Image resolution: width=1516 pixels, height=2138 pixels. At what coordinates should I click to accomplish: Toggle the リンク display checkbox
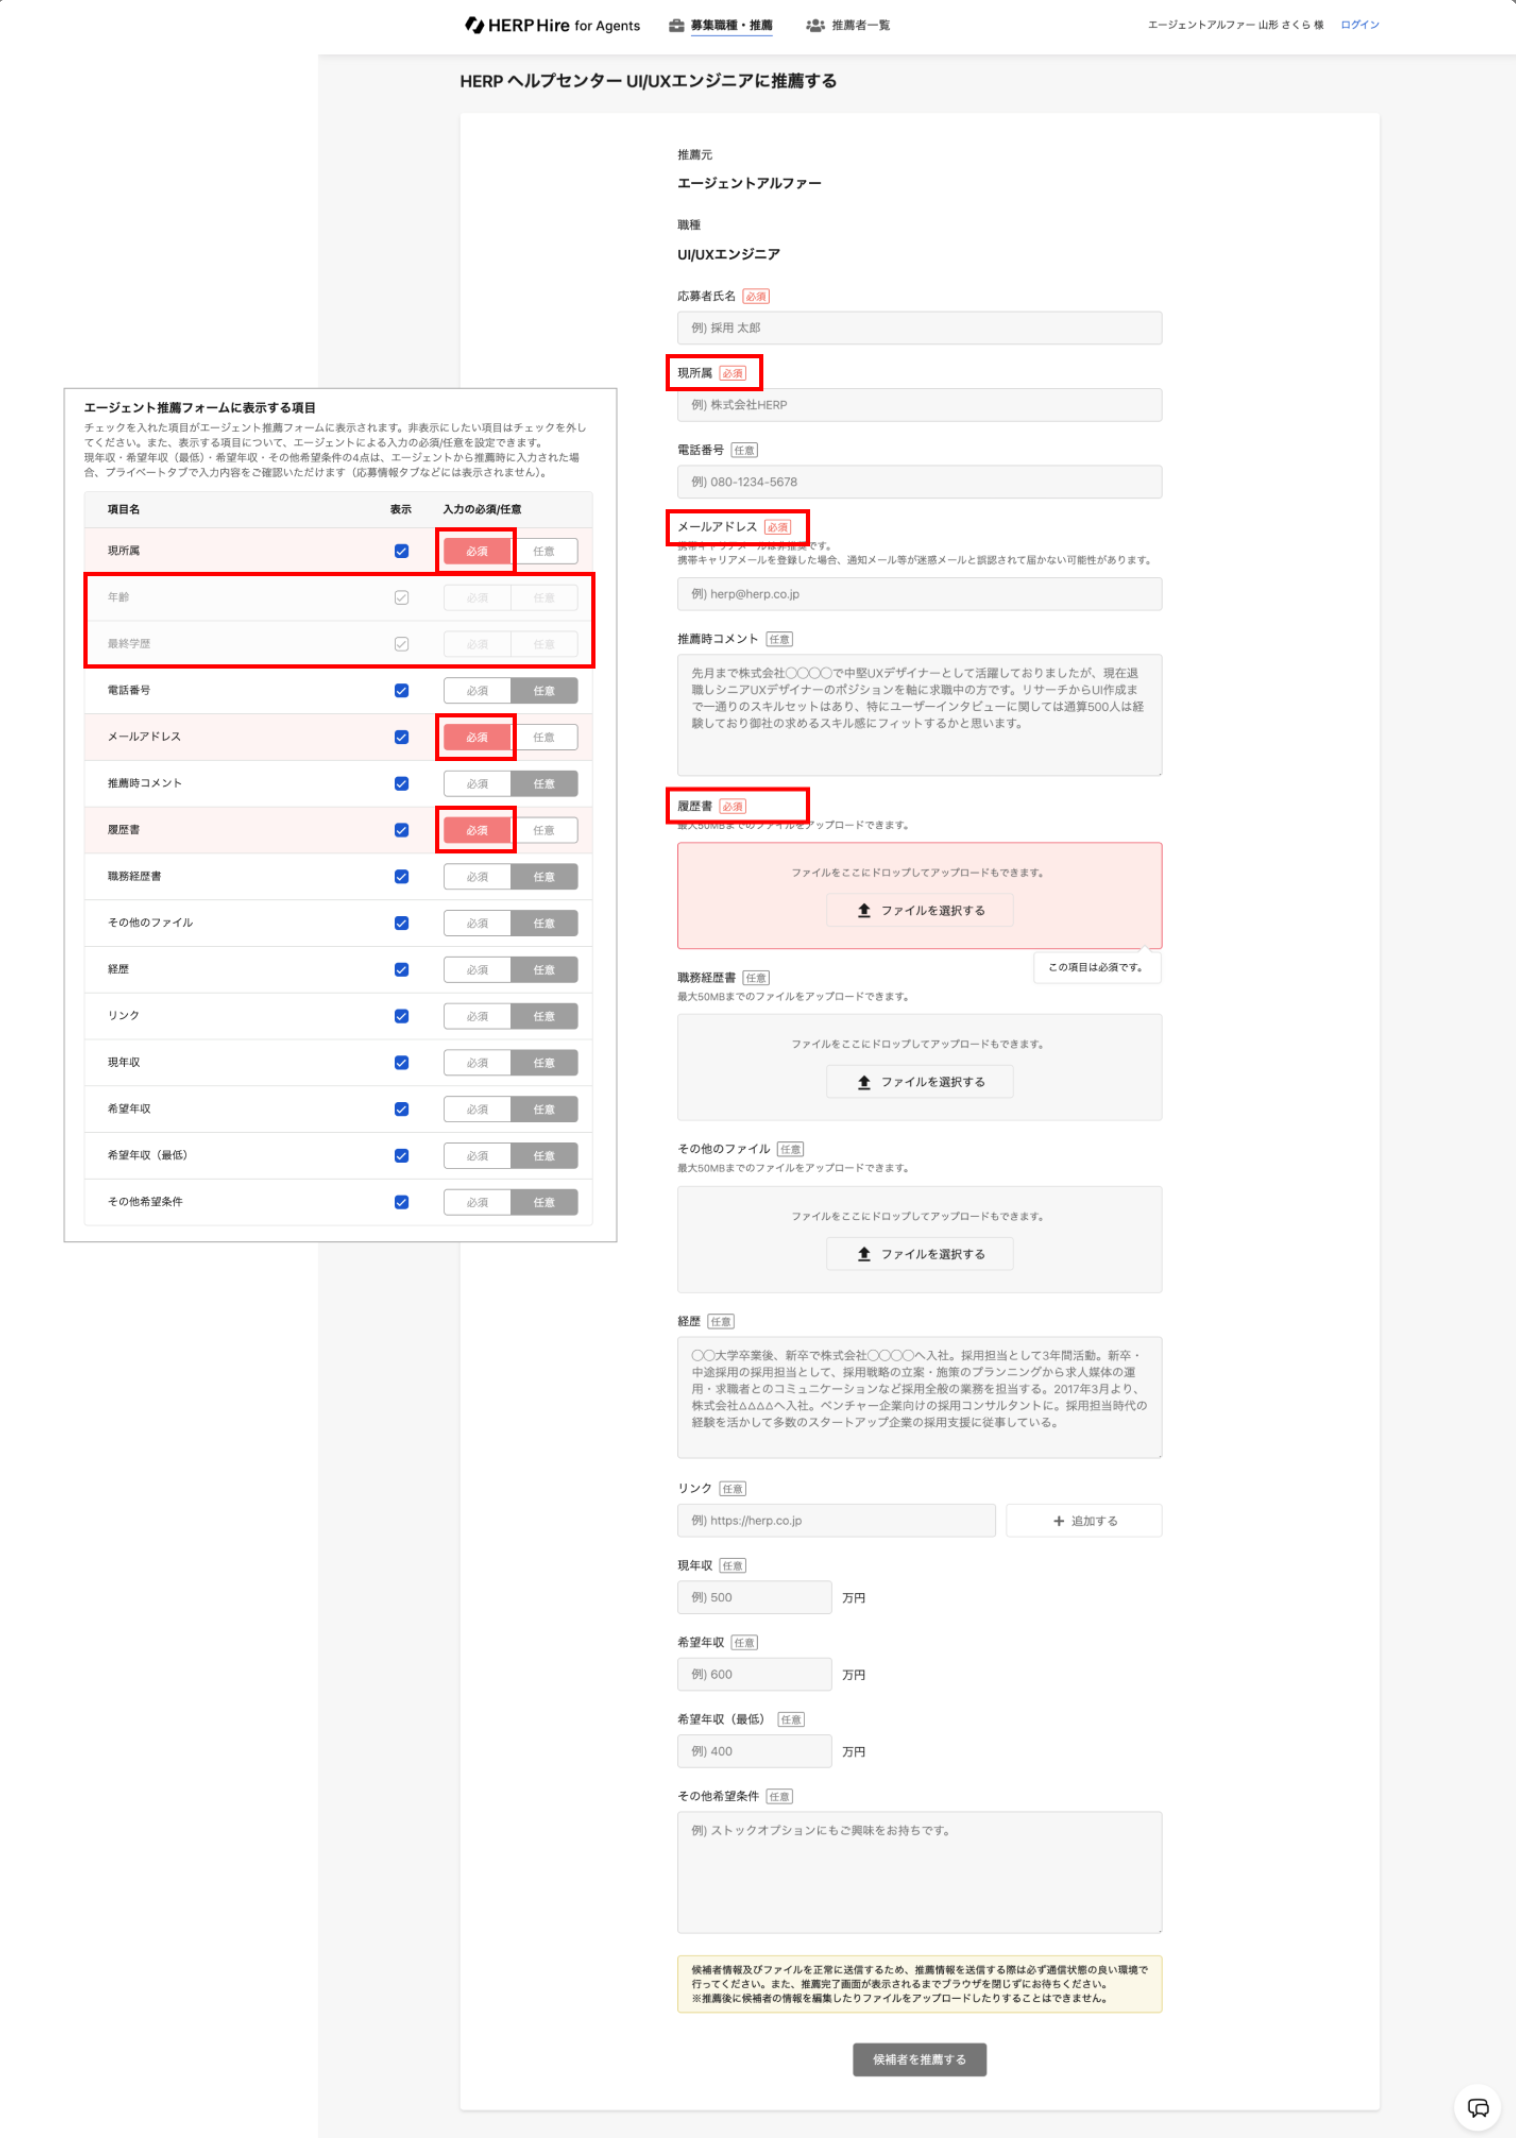(x=401, y=1016)
